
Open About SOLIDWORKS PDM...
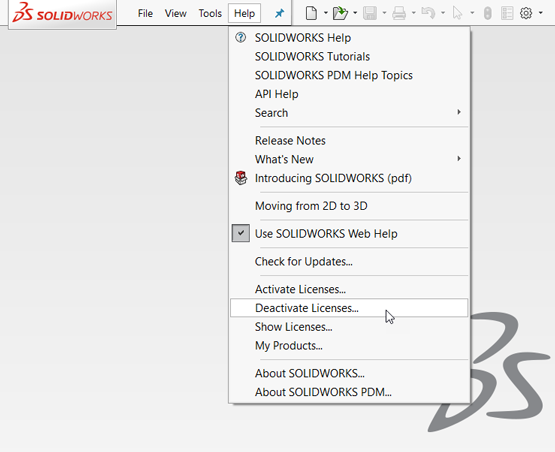(349, 392)
